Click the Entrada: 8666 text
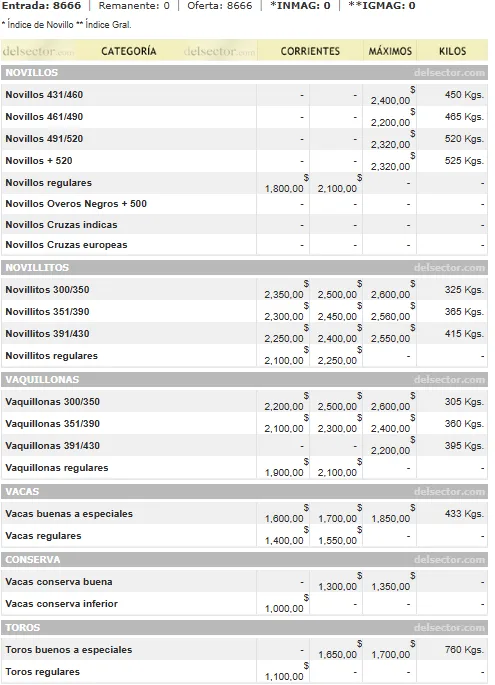This screenshot has height=685, width=495. pos(42,6)
